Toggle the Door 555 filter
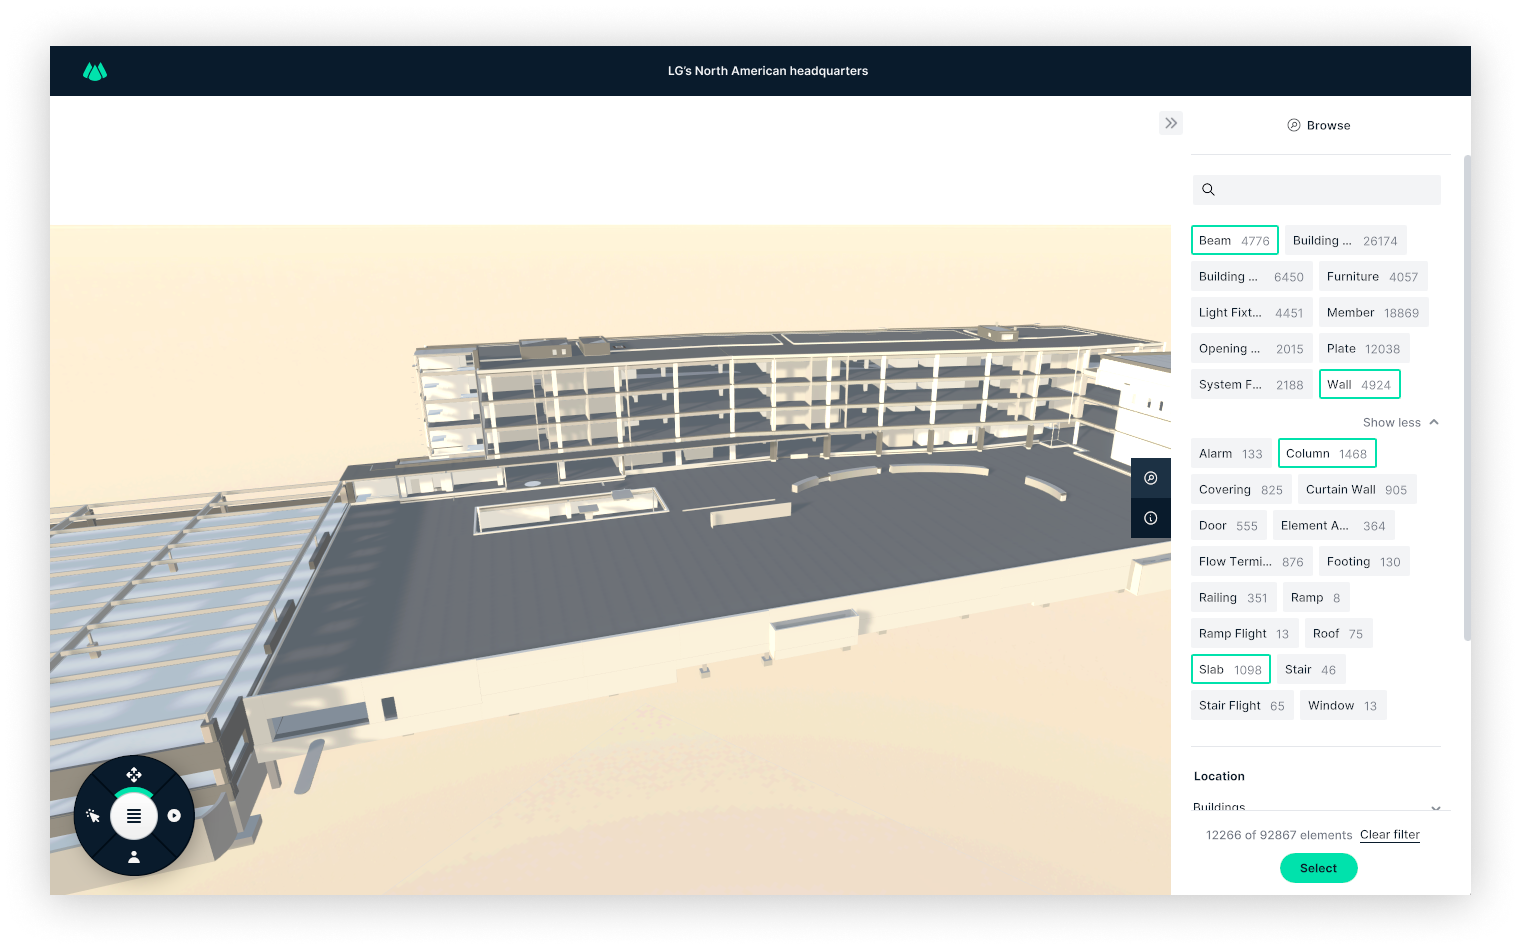This screenshot has height=949, width=1521. tap(1229, 525)
